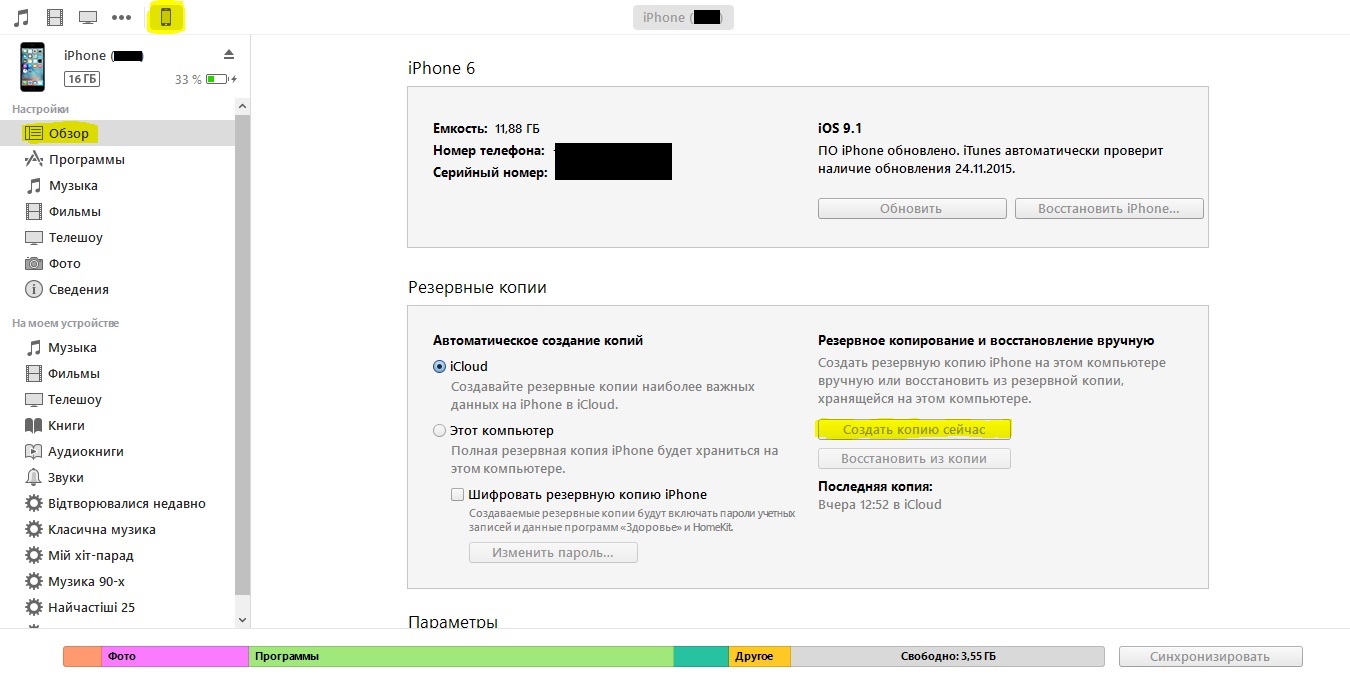Click the Емкость: 11,88 ГБ text
The width and height of the screenshot is (1350, 696).
pyautogui.click(x=486, y=129)
